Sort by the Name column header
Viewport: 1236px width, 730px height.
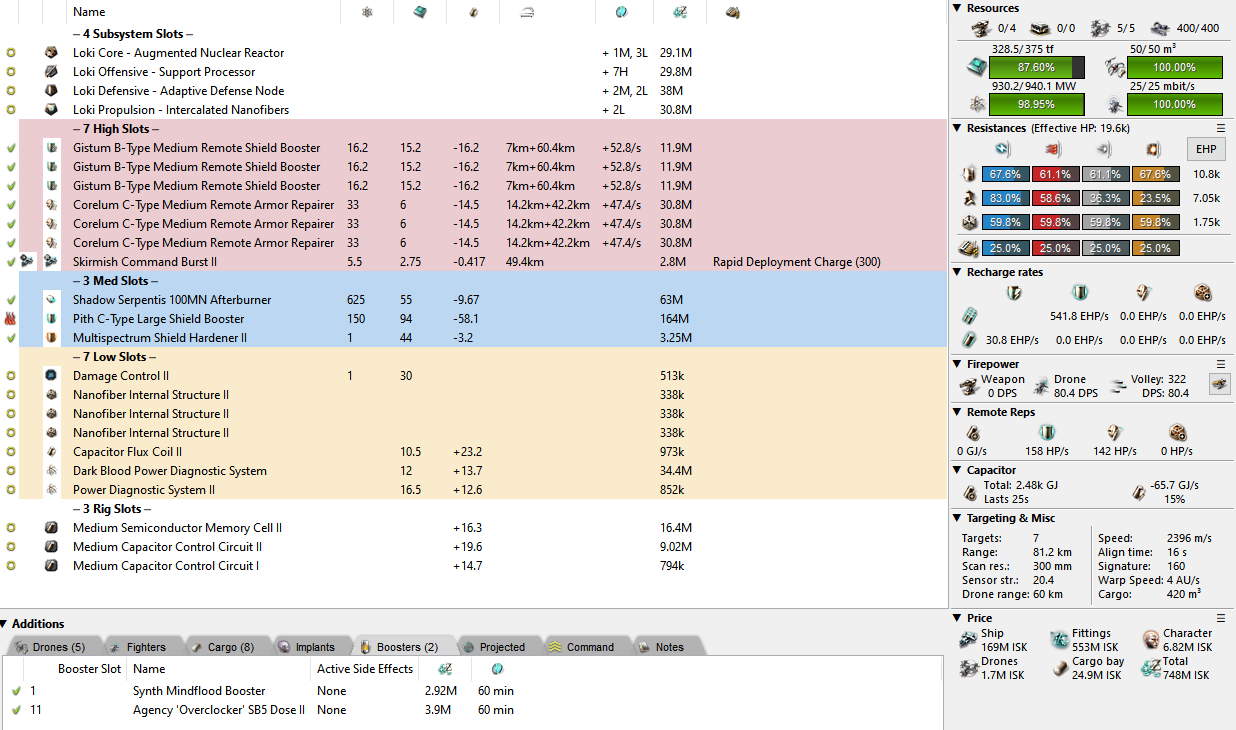(x=89, y=12)
